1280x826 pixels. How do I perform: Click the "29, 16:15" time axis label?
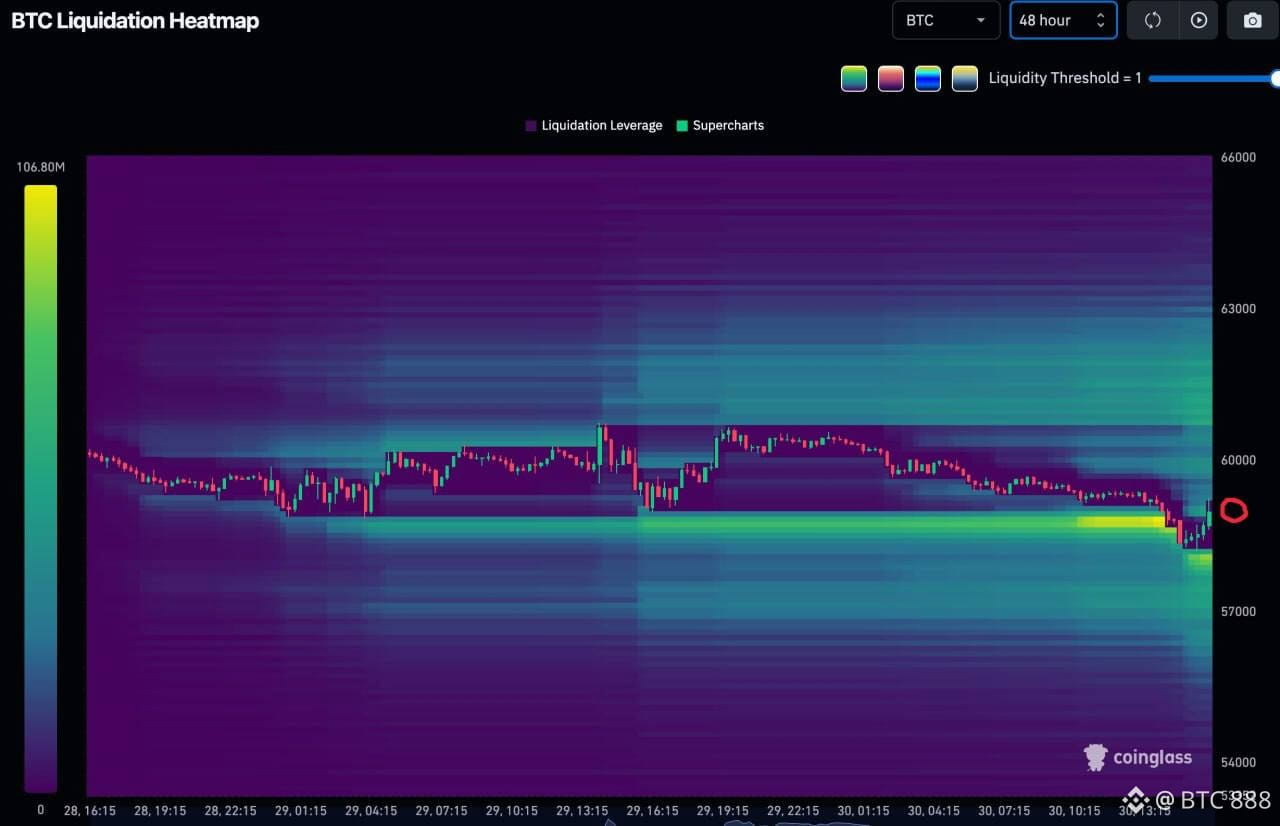652,811
